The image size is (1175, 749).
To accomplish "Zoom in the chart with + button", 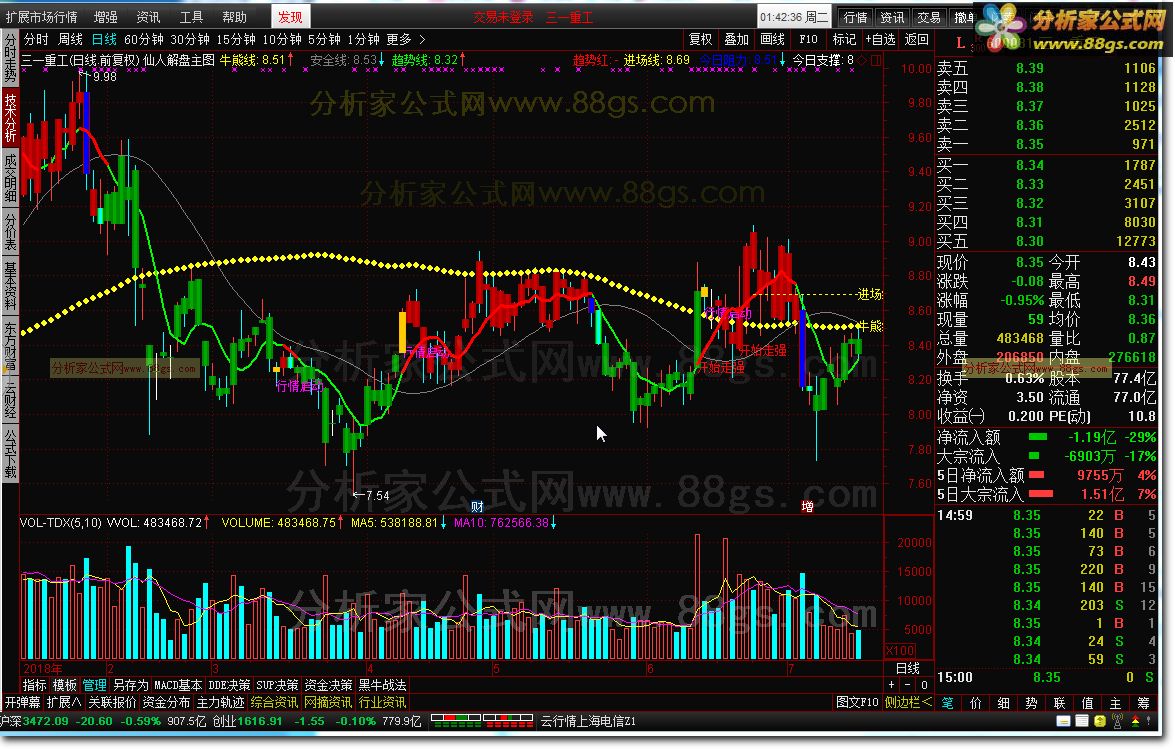I will click(892, 685).
